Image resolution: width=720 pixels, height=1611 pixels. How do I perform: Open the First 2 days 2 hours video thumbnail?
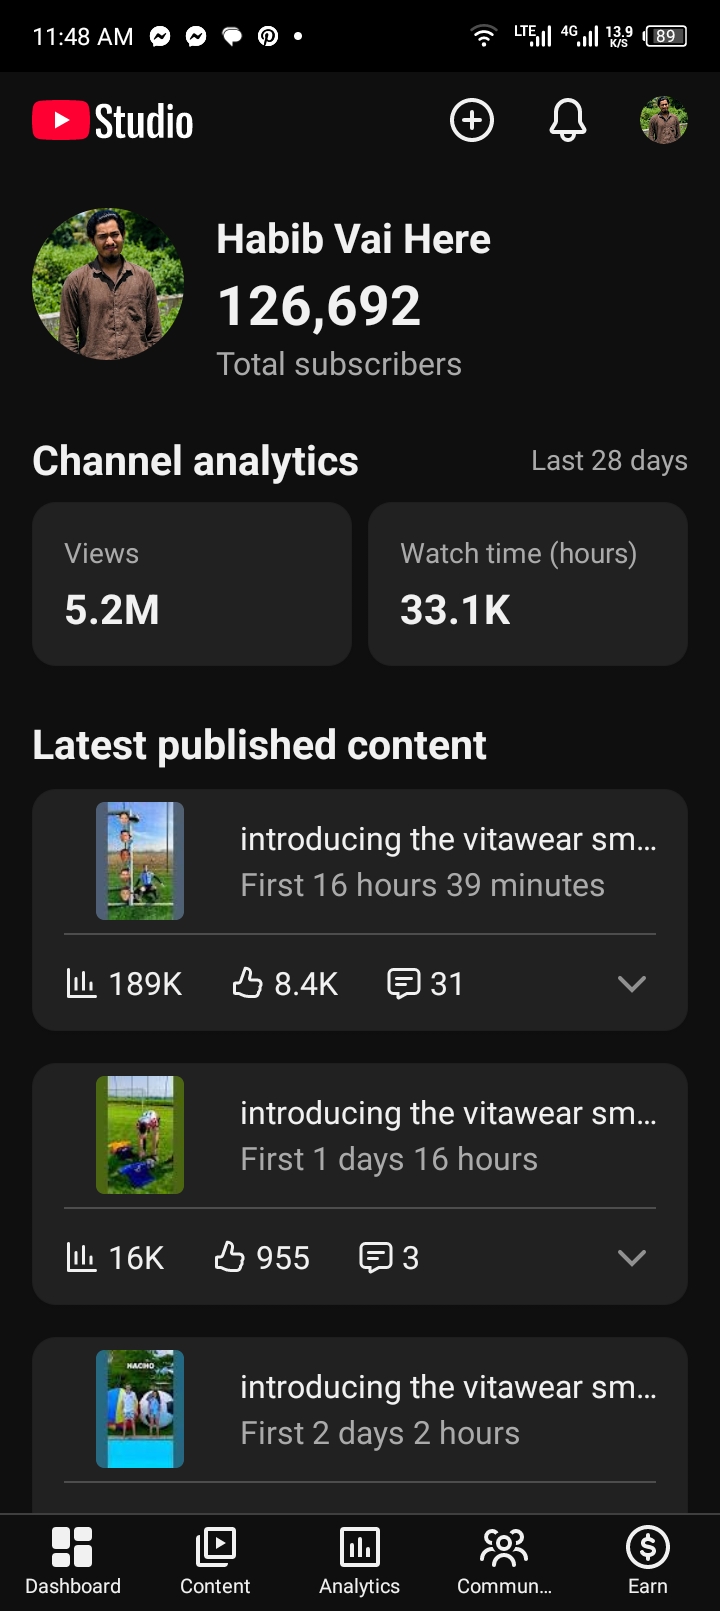click(x=140, y=1409)
